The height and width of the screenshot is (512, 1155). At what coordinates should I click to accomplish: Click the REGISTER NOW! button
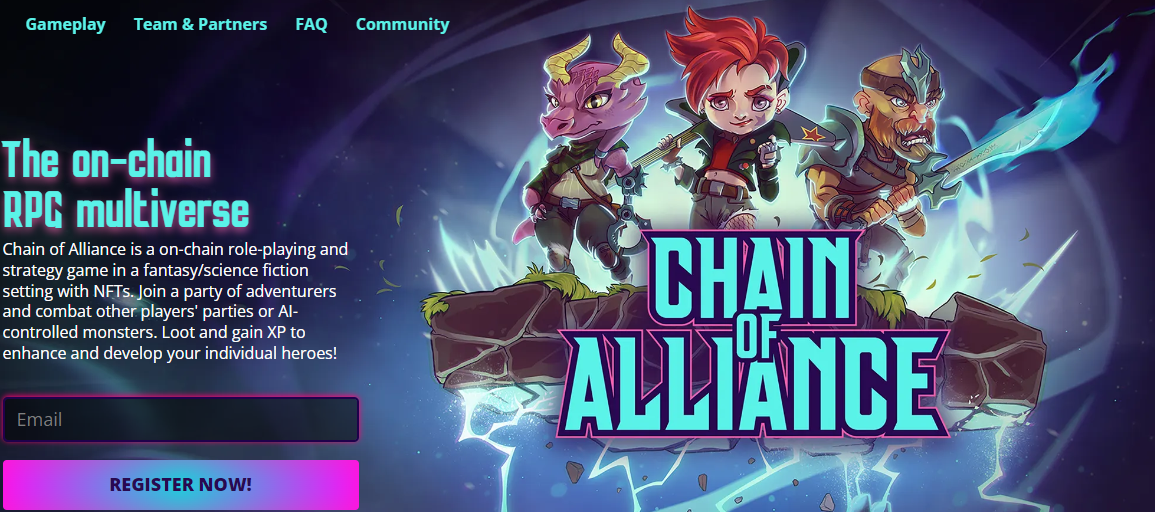[181, 485]
